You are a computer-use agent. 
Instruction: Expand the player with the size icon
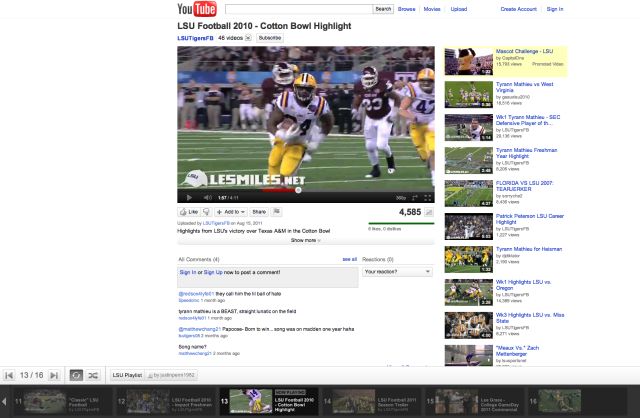(x=415, y=198)
